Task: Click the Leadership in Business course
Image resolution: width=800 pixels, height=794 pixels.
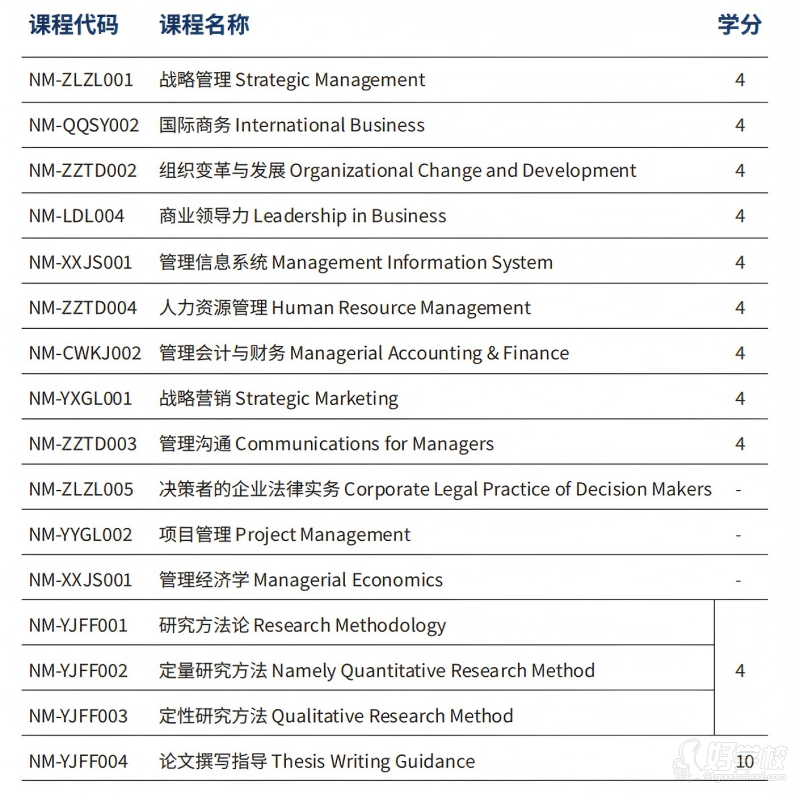Action: pyautogui.click(x=302, y=216)
